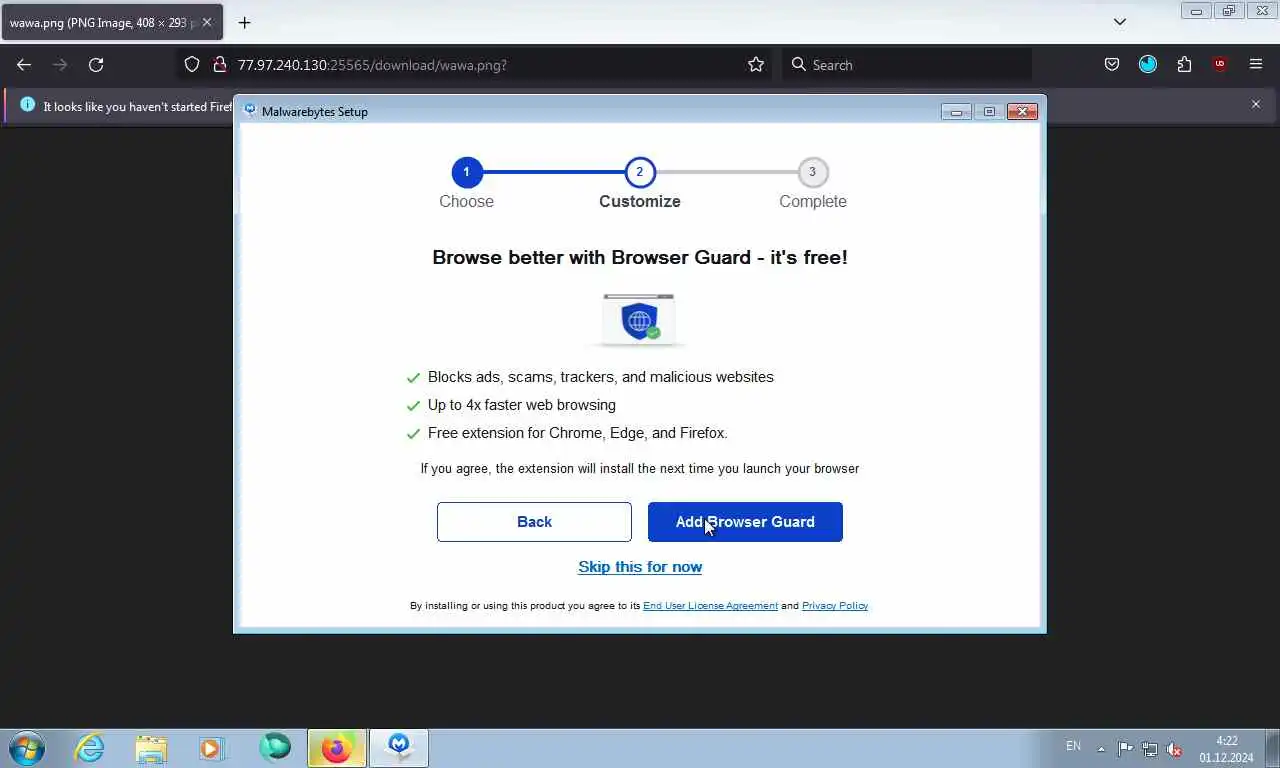Screen dimensions: 1280x768
Task: Click the Firefox Search box
Action: click(906, 65)
